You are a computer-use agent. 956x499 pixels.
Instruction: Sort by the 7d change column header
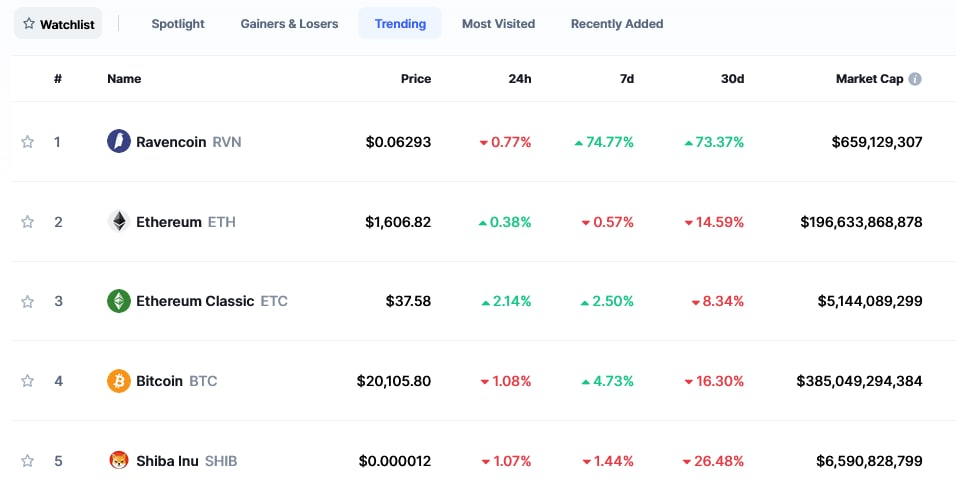627,79
